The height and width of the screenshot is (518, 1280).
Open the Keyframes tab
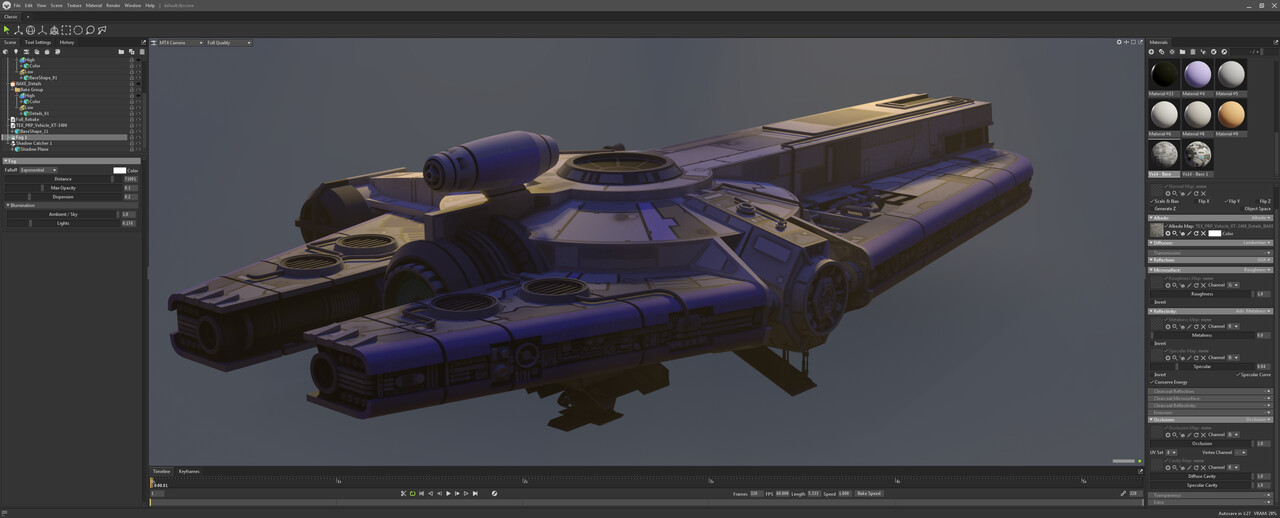coord(189,471)
